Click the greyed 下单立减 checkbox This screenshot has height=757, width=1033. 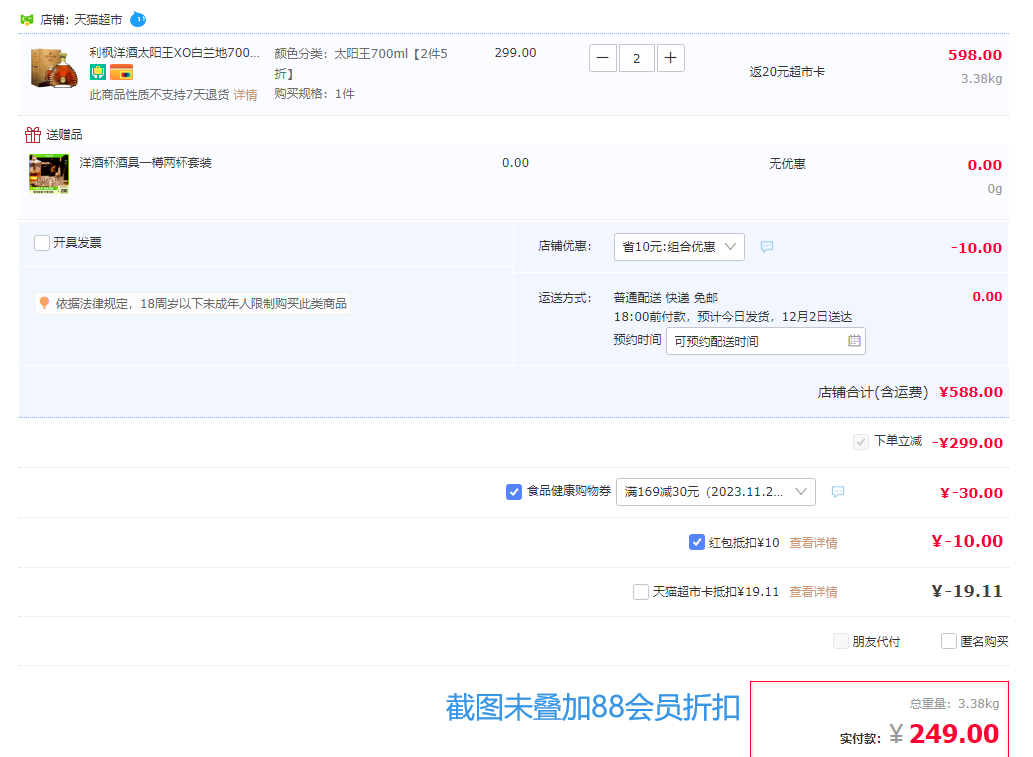(x=860, y=441)
